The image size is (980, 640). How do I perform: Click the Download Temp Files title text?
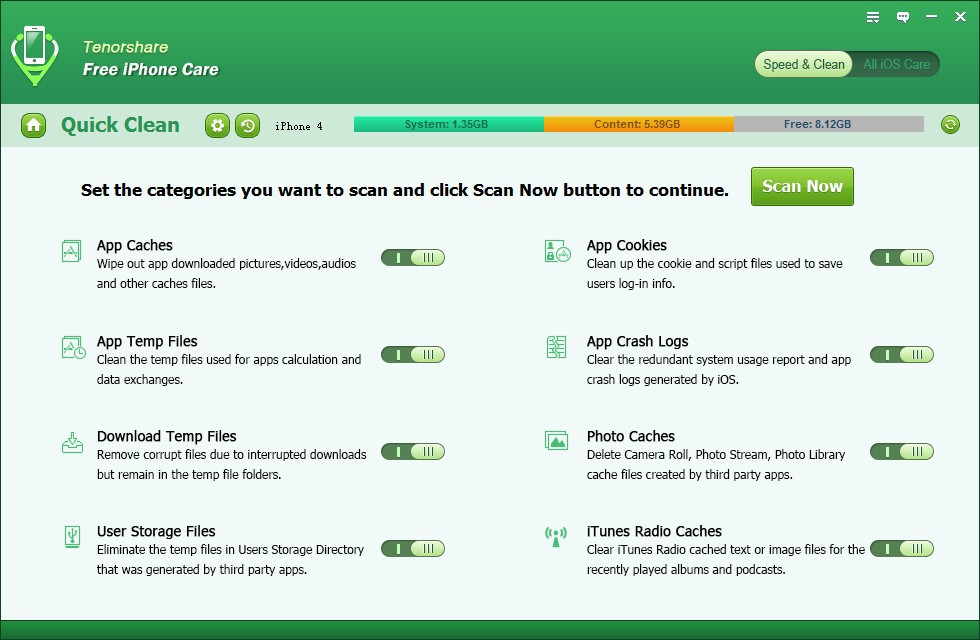click(x=166, y=436)
